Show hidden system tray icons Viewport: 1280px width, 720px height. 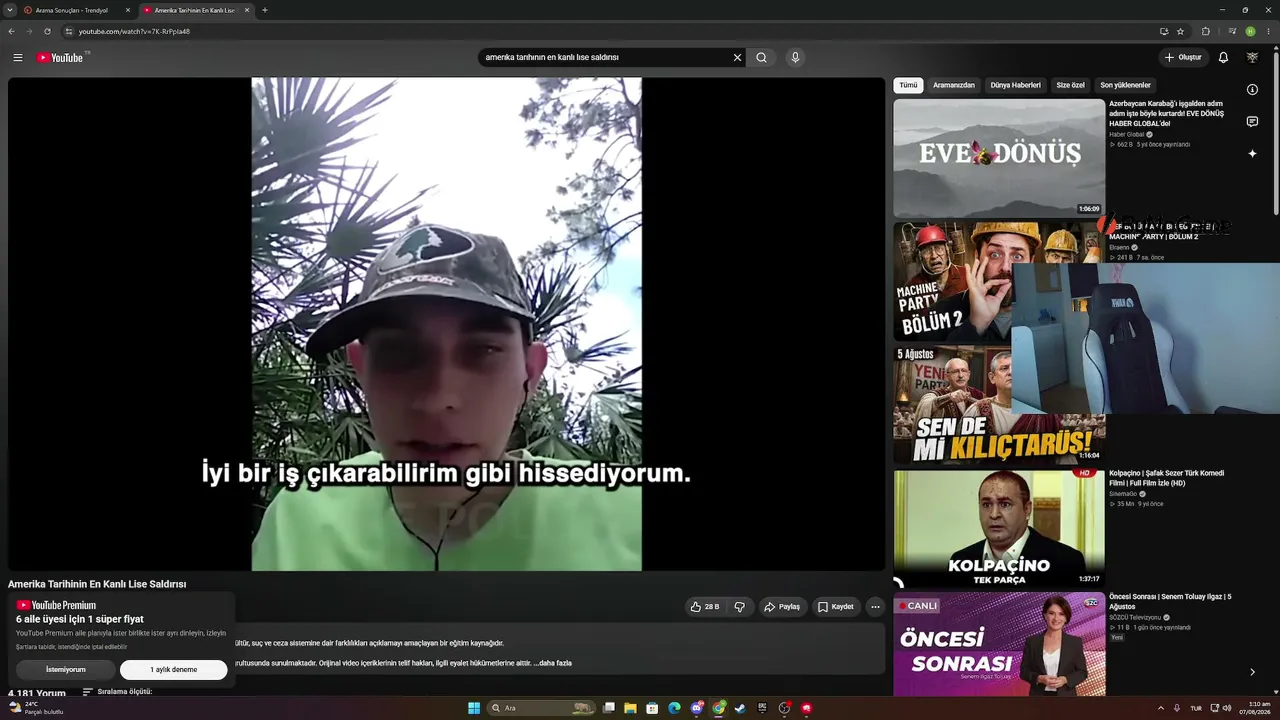pyautogui.click(x=1161, y=708)
